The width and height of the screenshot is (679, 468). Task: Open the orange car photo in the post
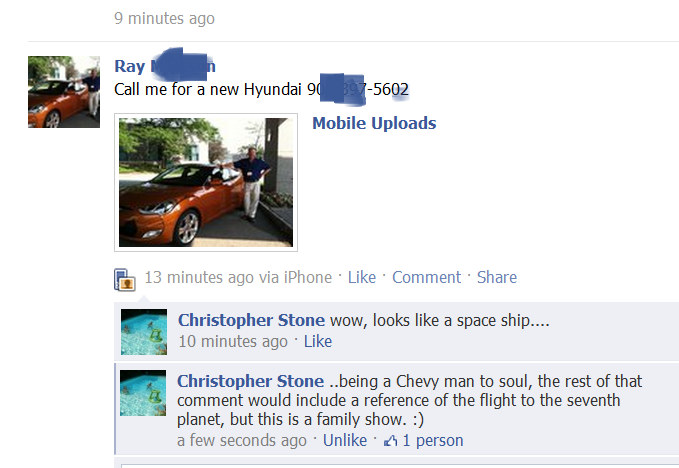[206, 182]
